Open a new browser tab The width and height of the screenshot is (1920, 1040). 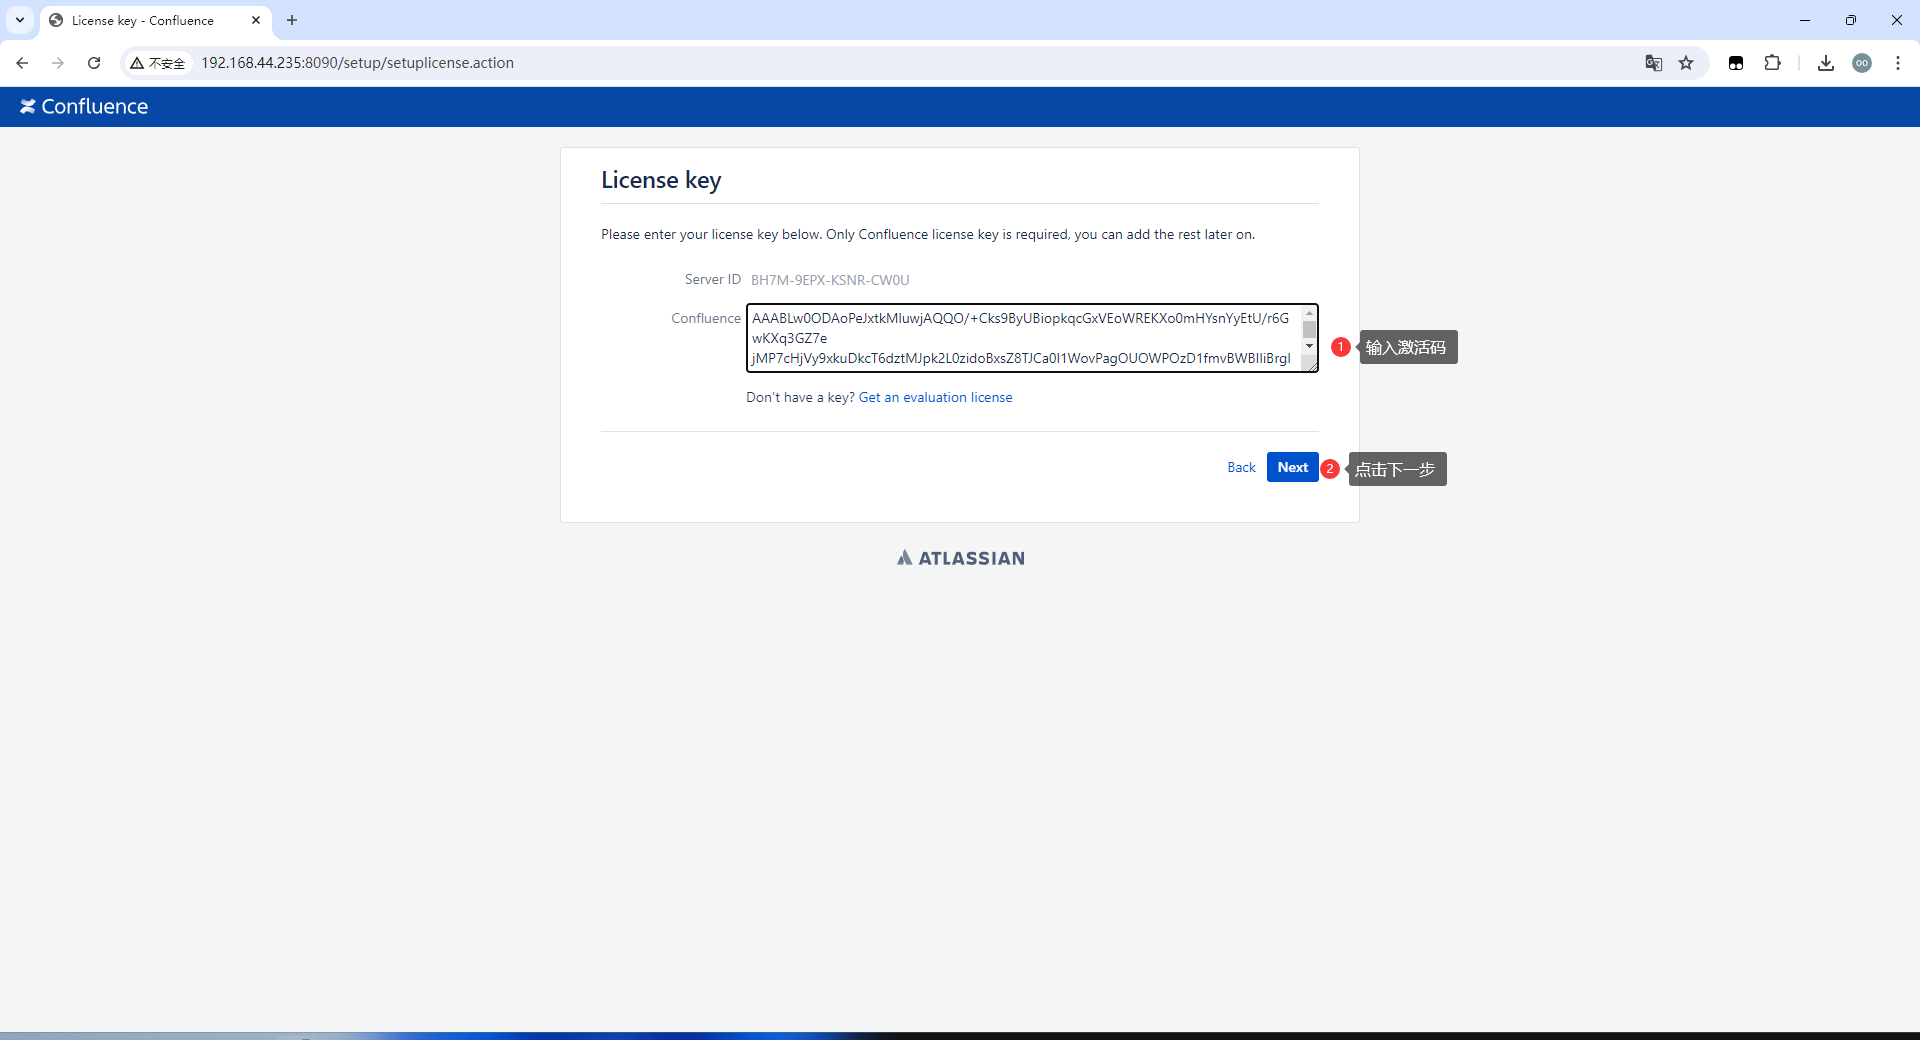tap(292, 20)
